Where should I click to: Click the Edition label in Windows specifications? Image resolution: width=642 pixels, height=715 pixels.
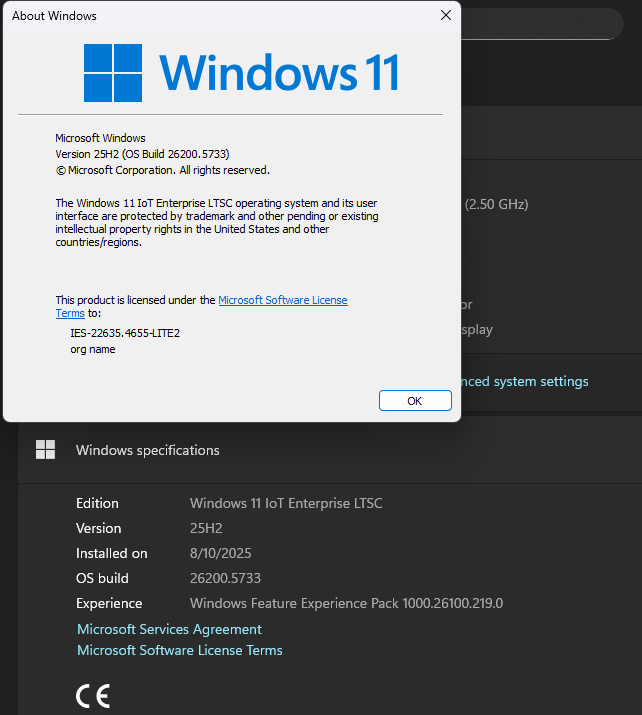pos(97,503)
